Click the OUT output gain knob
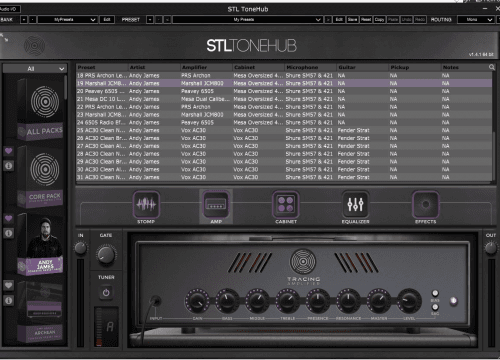Viewport: 500px width, 360px height. tap(491, 248)
